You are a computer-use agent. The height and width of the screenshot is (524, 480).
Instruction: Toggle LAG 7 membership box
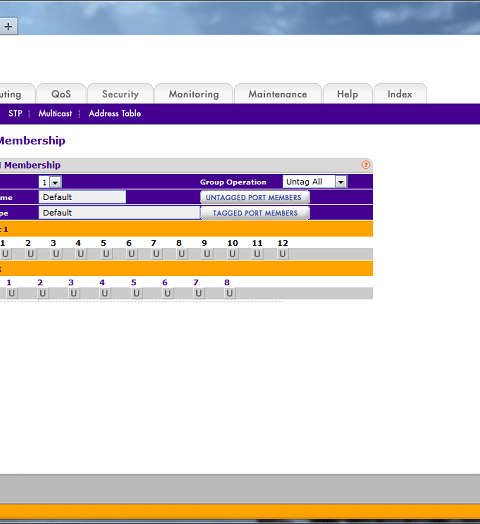[x=198, y=293]
